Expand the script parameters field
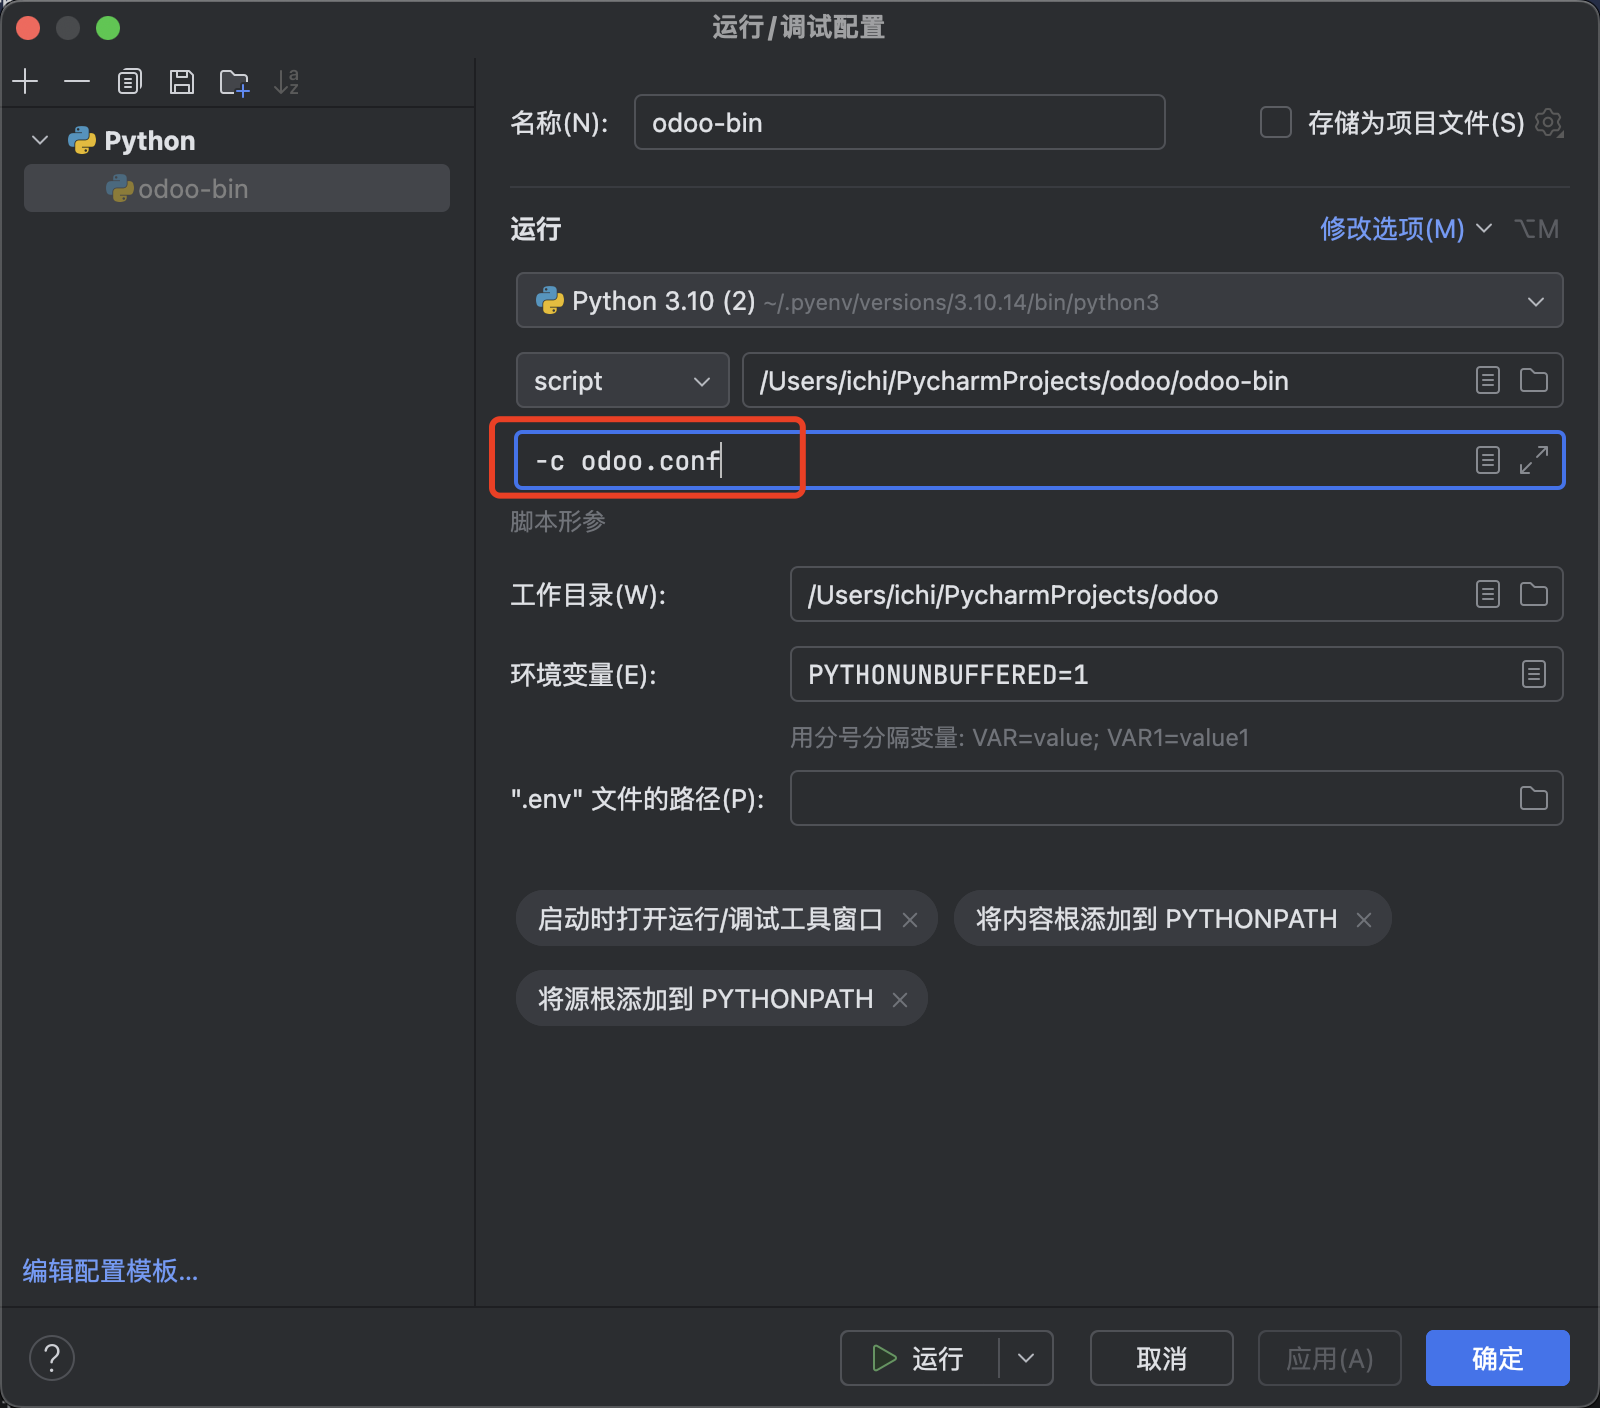The image size is (1600, 1408). [x=1534, y=460]
